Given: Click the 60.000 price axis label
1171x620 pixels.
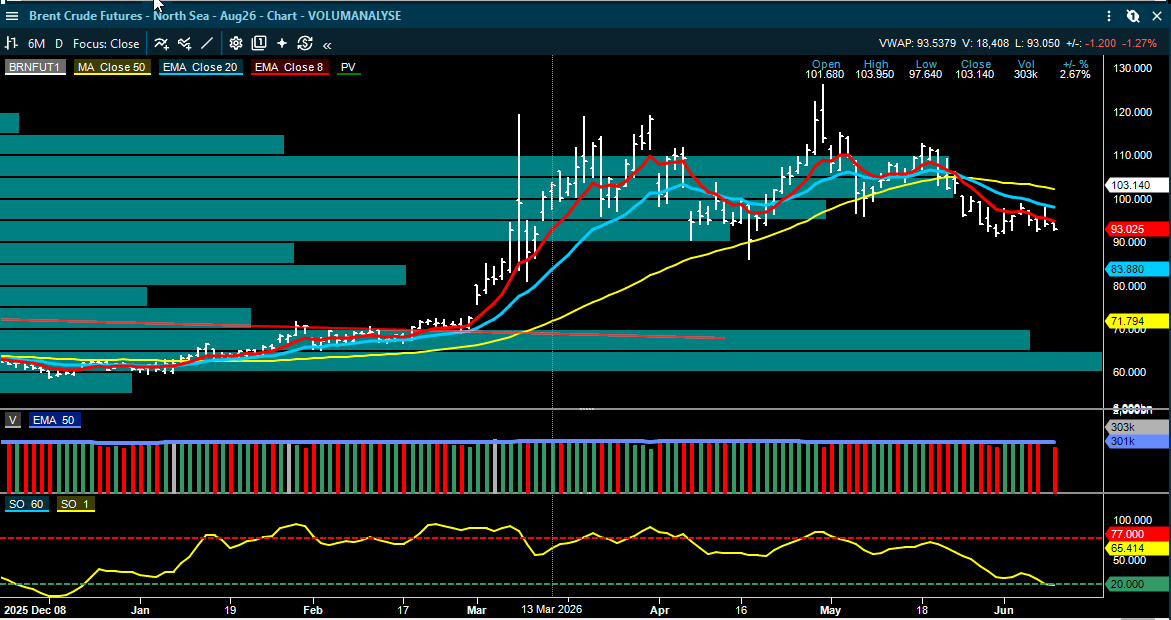Looking at the screenshot, I should (1131, 372).
